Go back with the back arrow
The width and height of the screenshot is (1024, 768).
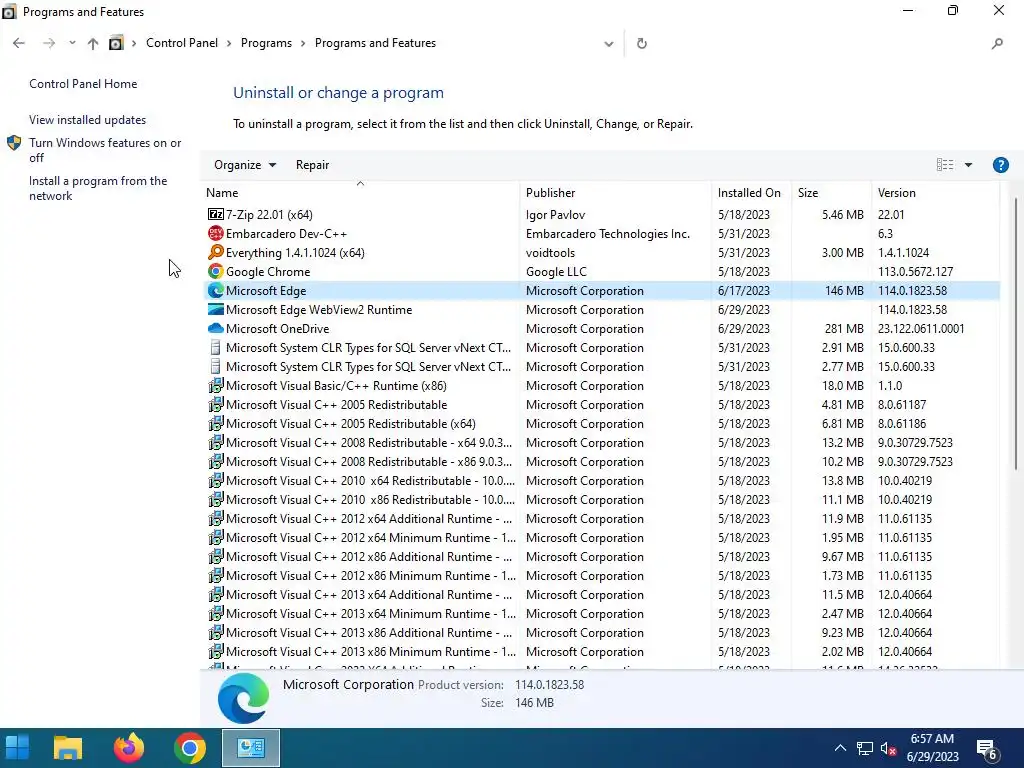[19, 43]
